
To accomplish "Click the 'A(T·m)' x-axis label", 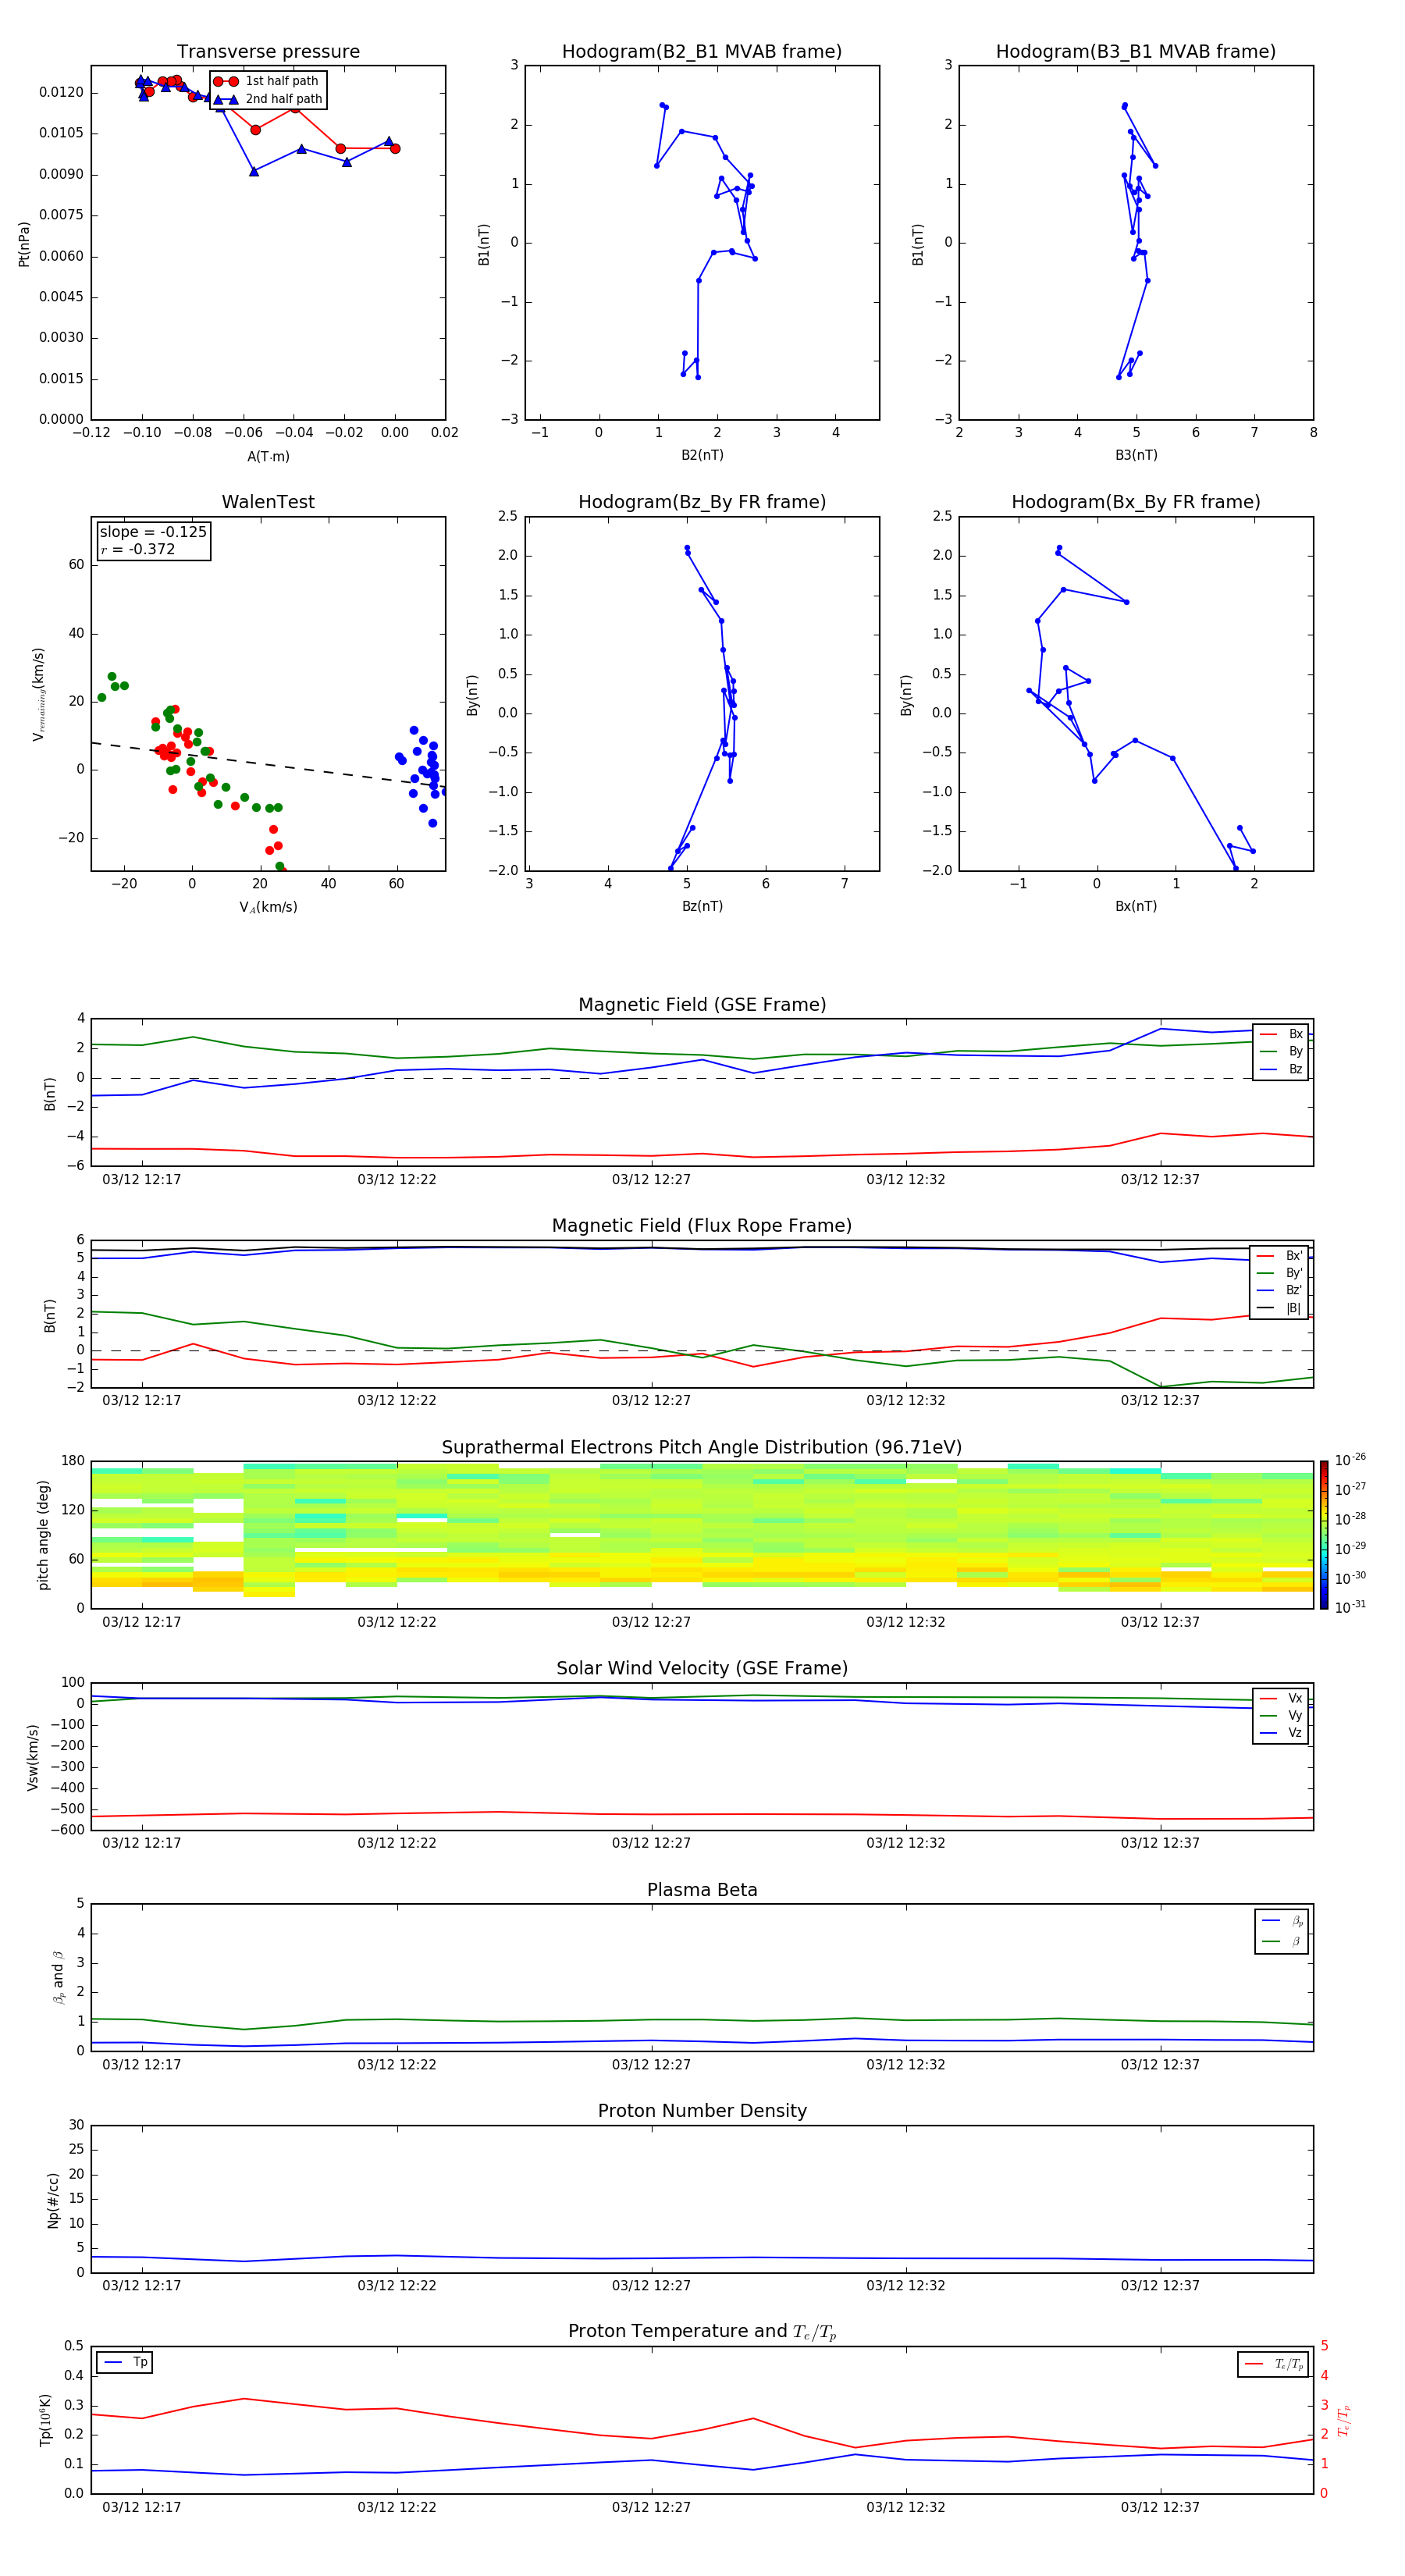I will [x=268, y=456].
